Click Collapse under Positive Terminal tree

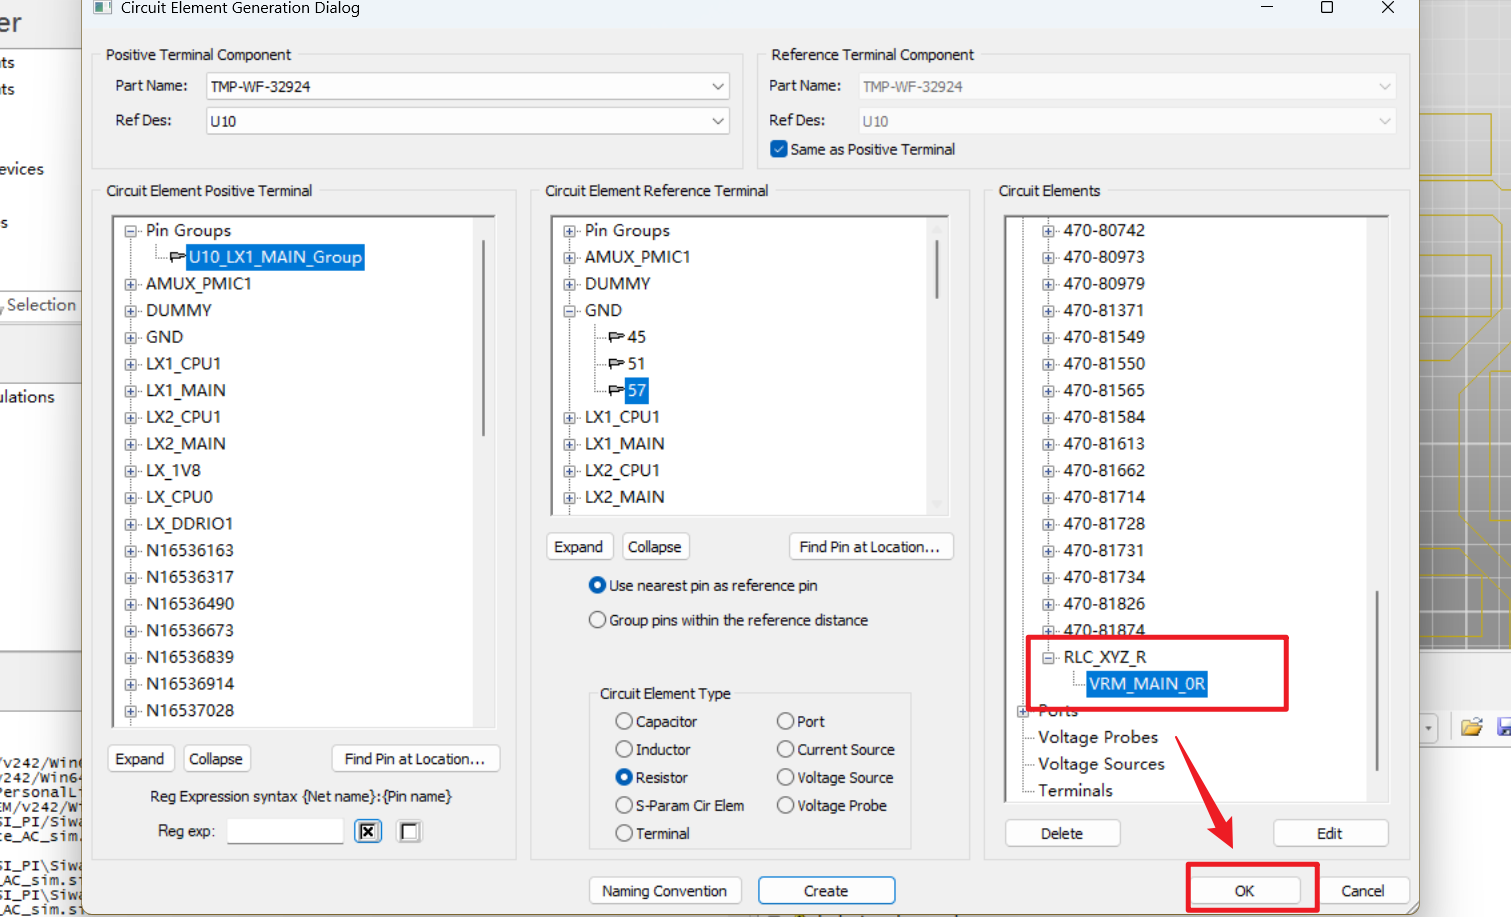pos(216,759)
